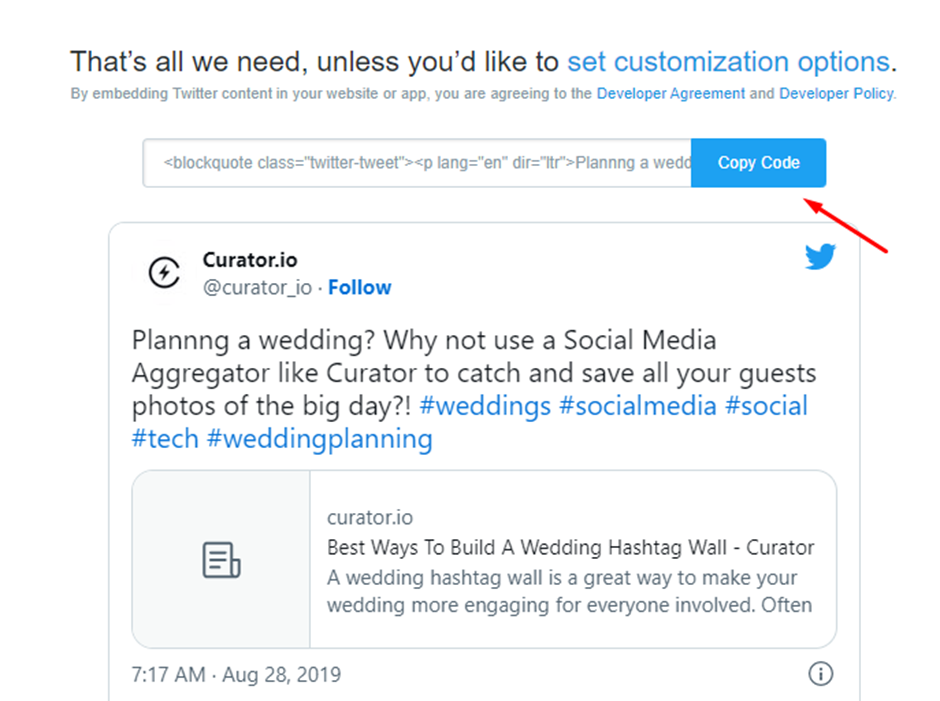Image resolution: width=940 pixels, height=701 pixels.
Task: Open the Wedding Hashtag Wall article title
Action: pyautogui.click(x=570, y=548)
